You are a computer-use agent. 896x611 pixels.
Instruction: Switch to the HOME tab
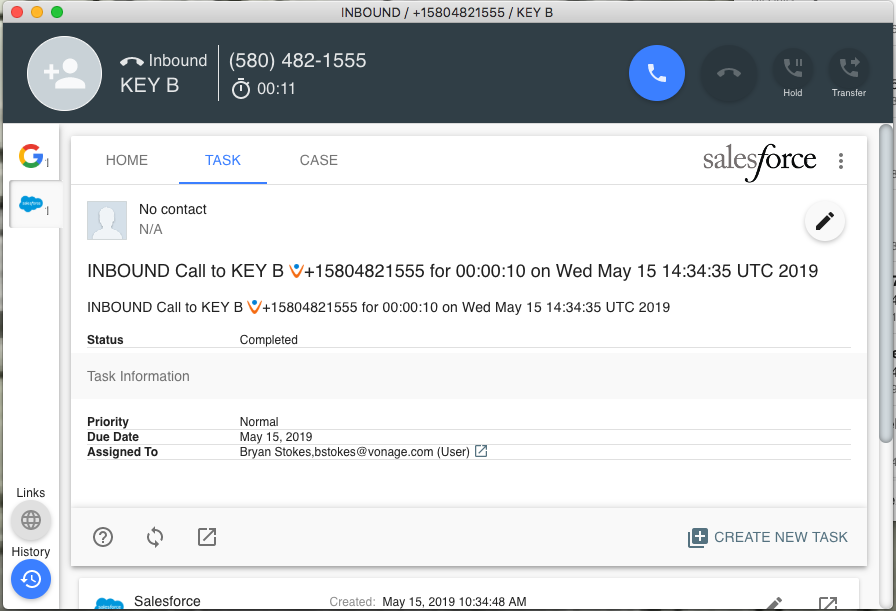pyautogui.click(x=127, y=161)
